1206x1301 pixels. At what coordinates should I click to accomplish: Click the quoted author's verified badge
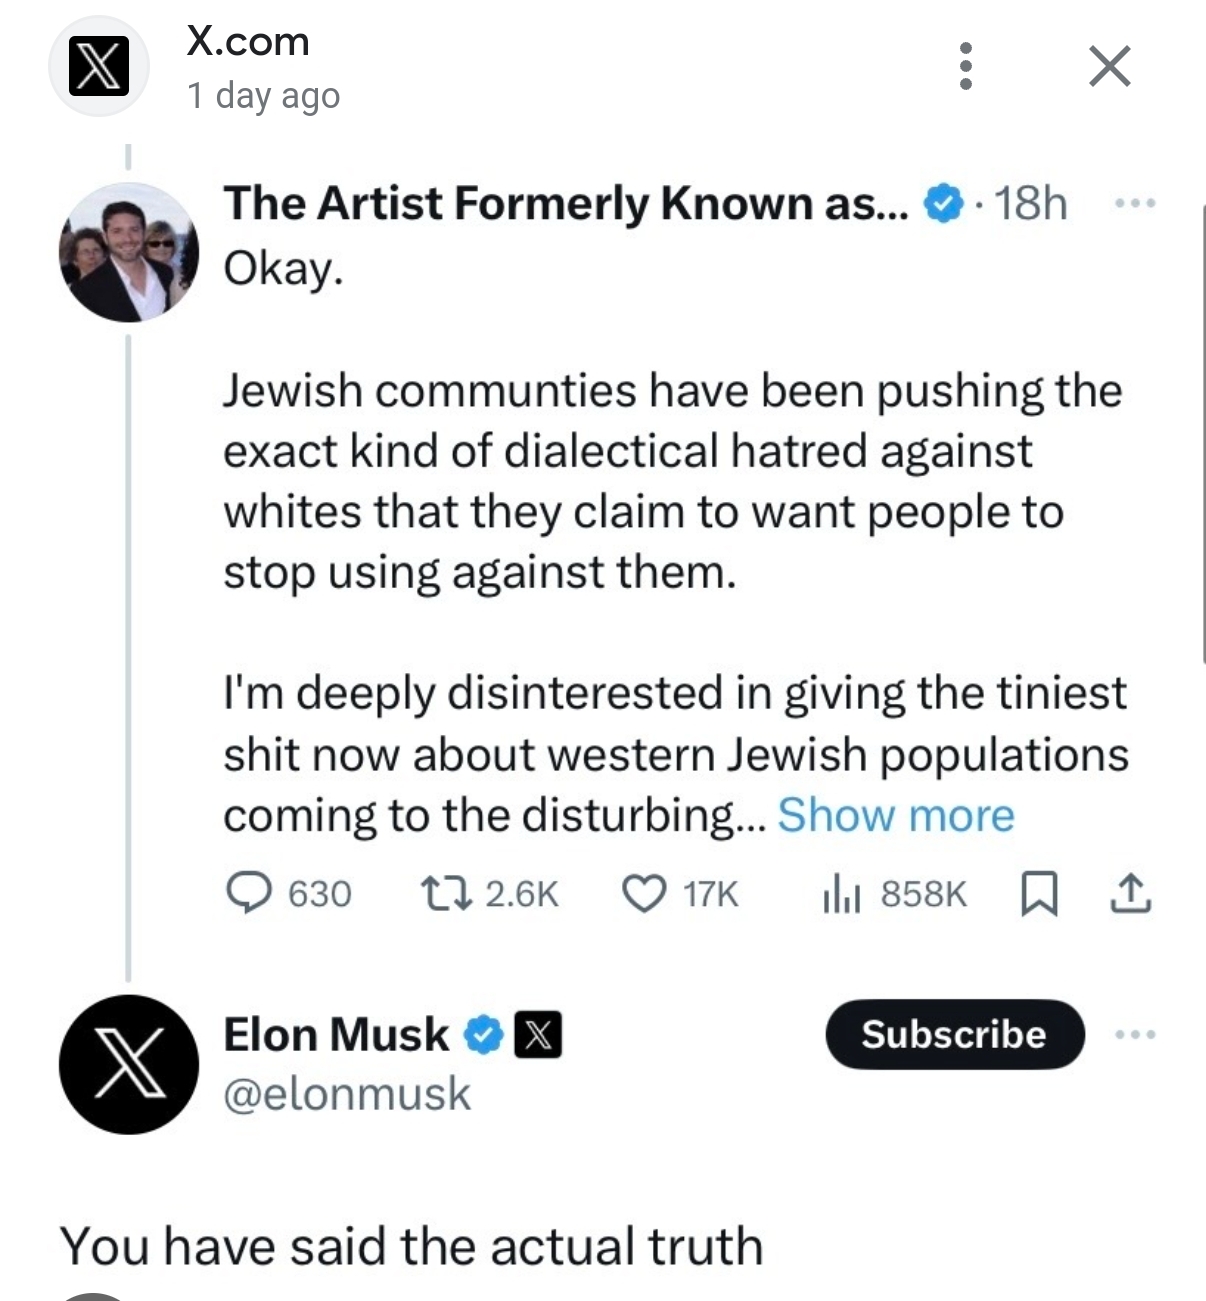942,204
